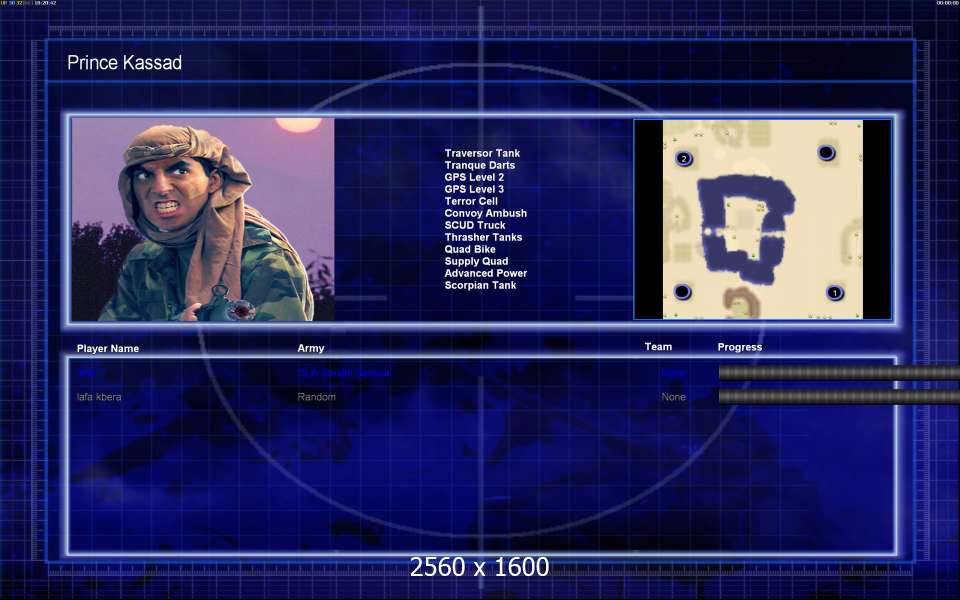Click the Army column header
The image size is (960, 600).
coord(311,348)
